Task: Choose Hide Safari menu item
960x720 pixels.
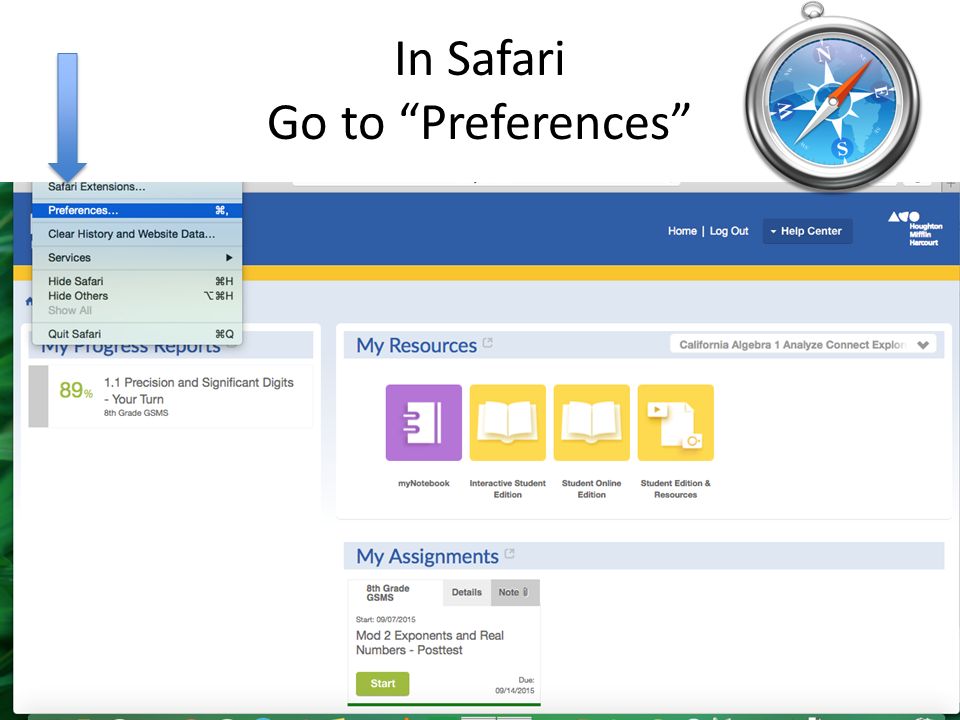Action: pos(137,281)
